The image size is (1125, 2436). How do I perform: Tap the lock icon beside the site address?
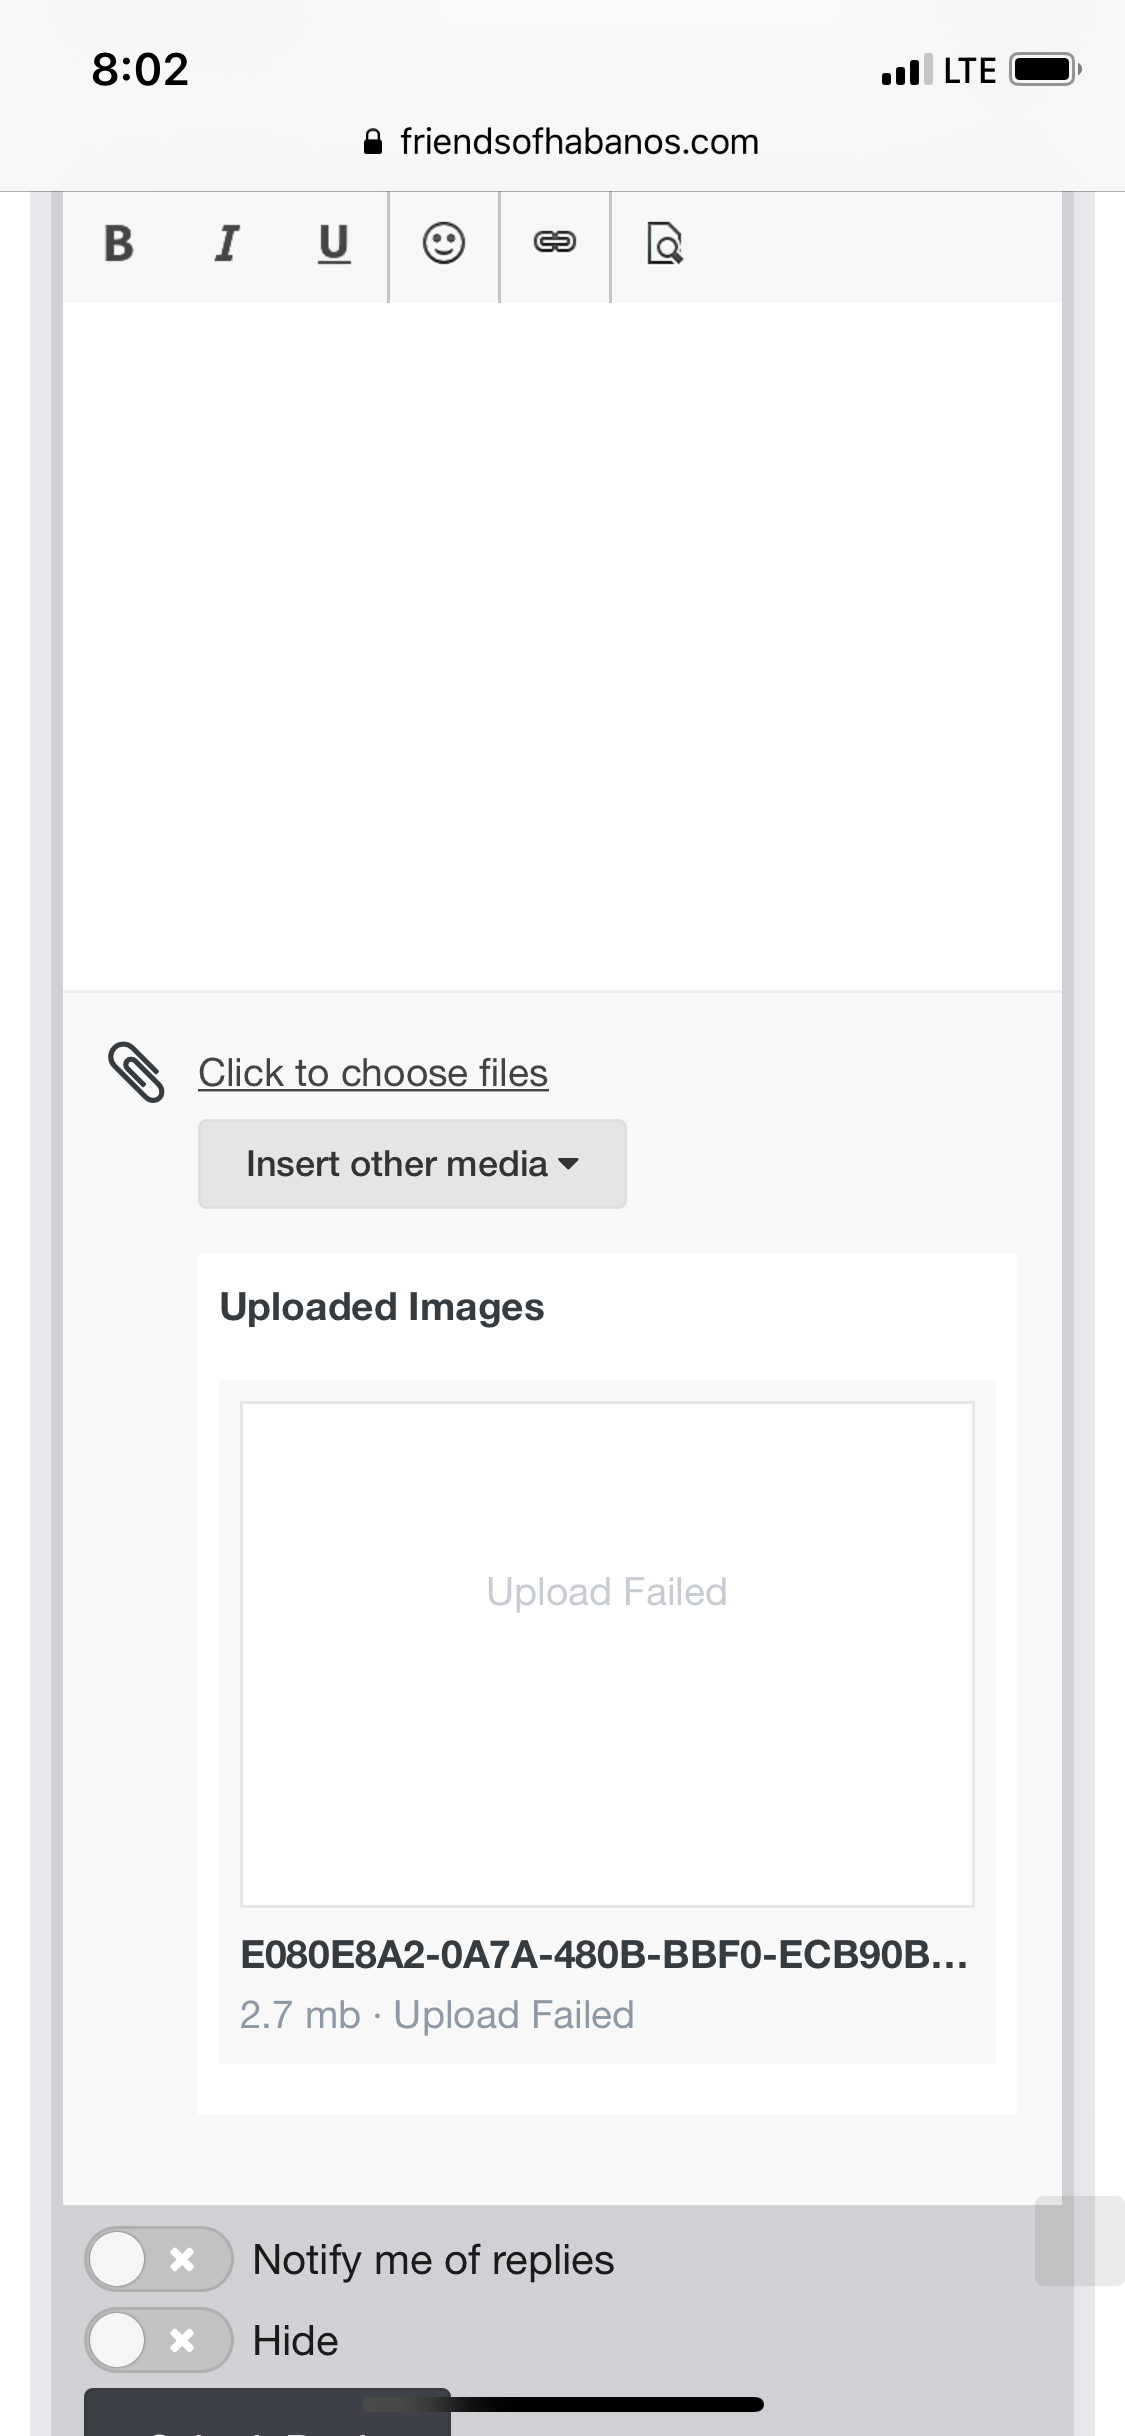click(x=373, y=142)
